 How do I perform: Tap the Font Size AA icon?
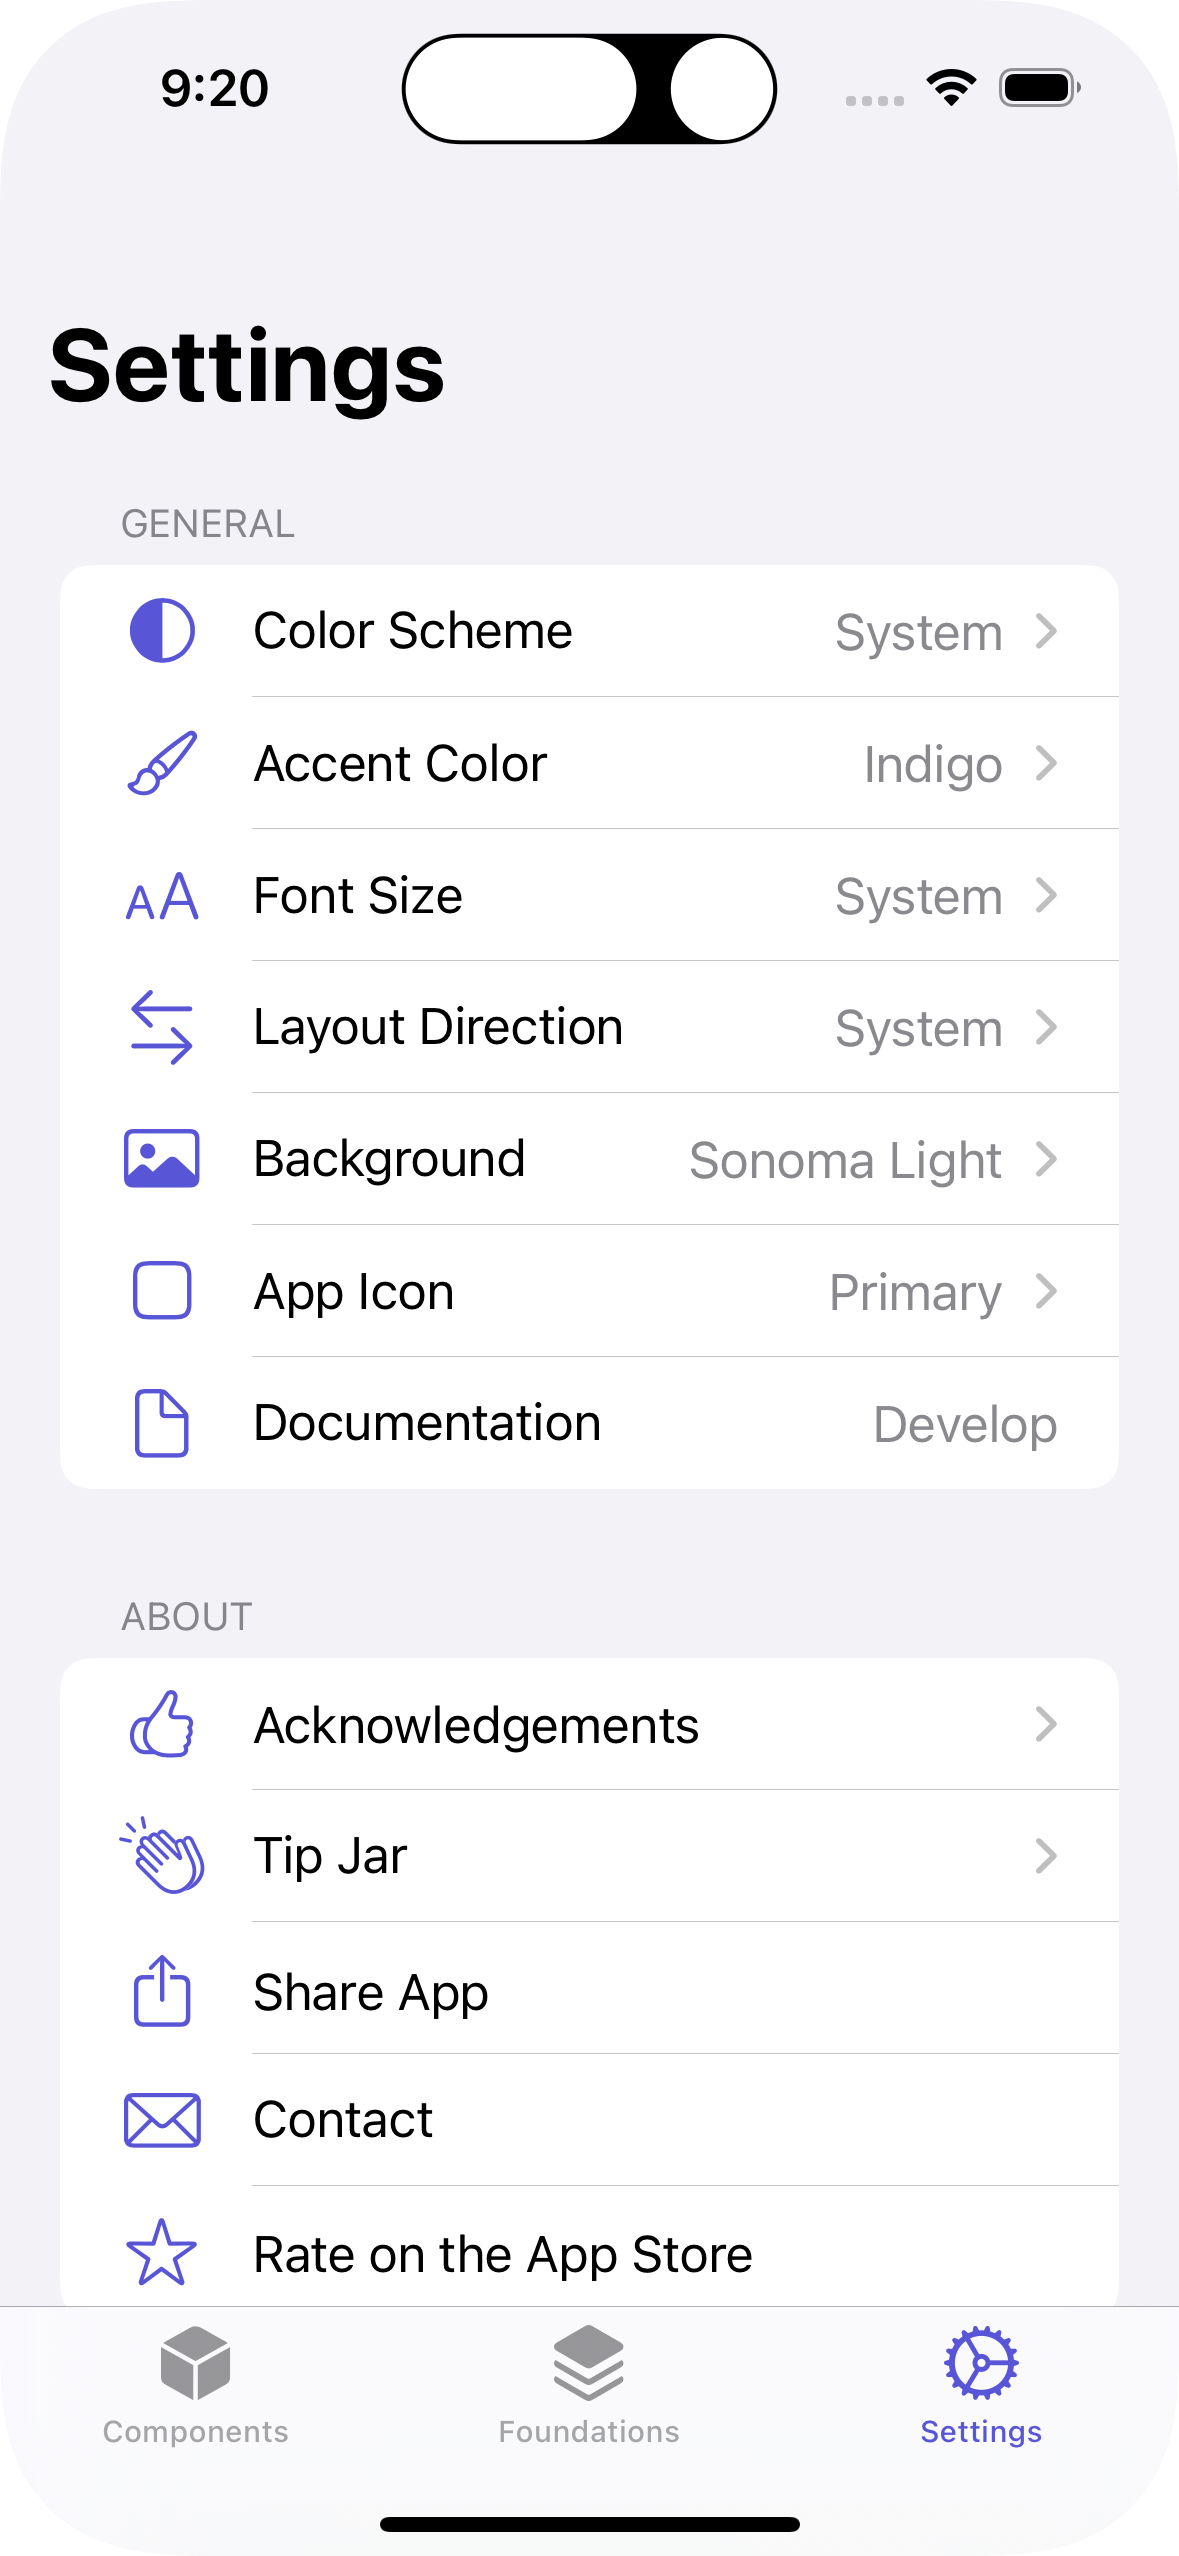162,896
